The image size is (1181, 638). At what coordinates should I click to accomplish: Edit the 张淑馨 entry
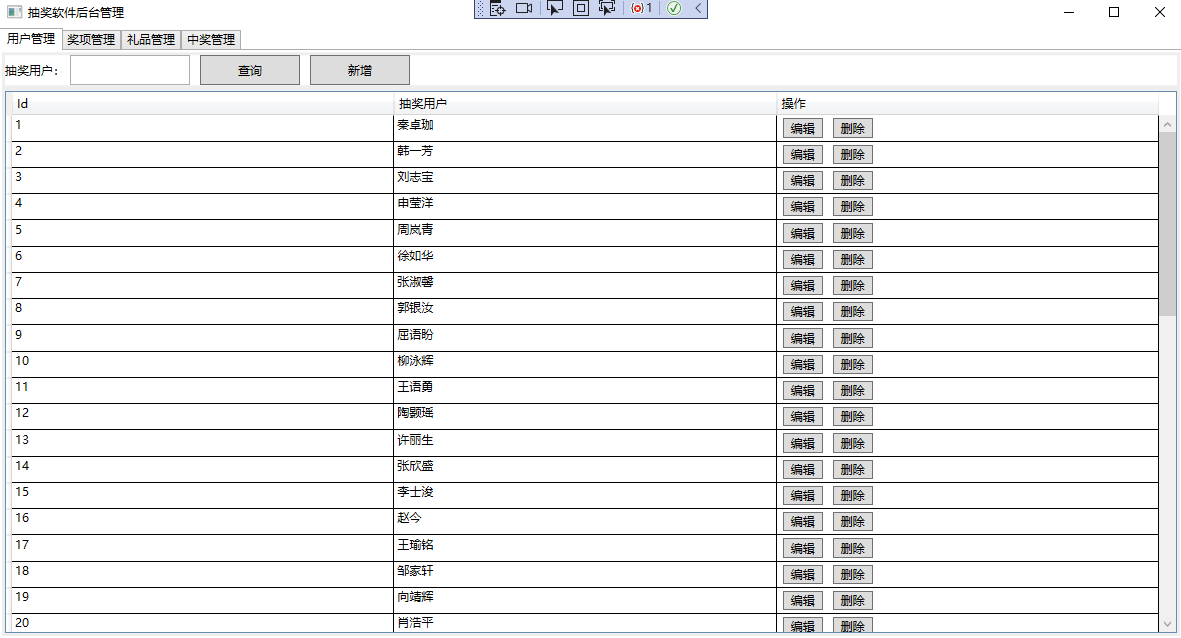tap(802, 285)
